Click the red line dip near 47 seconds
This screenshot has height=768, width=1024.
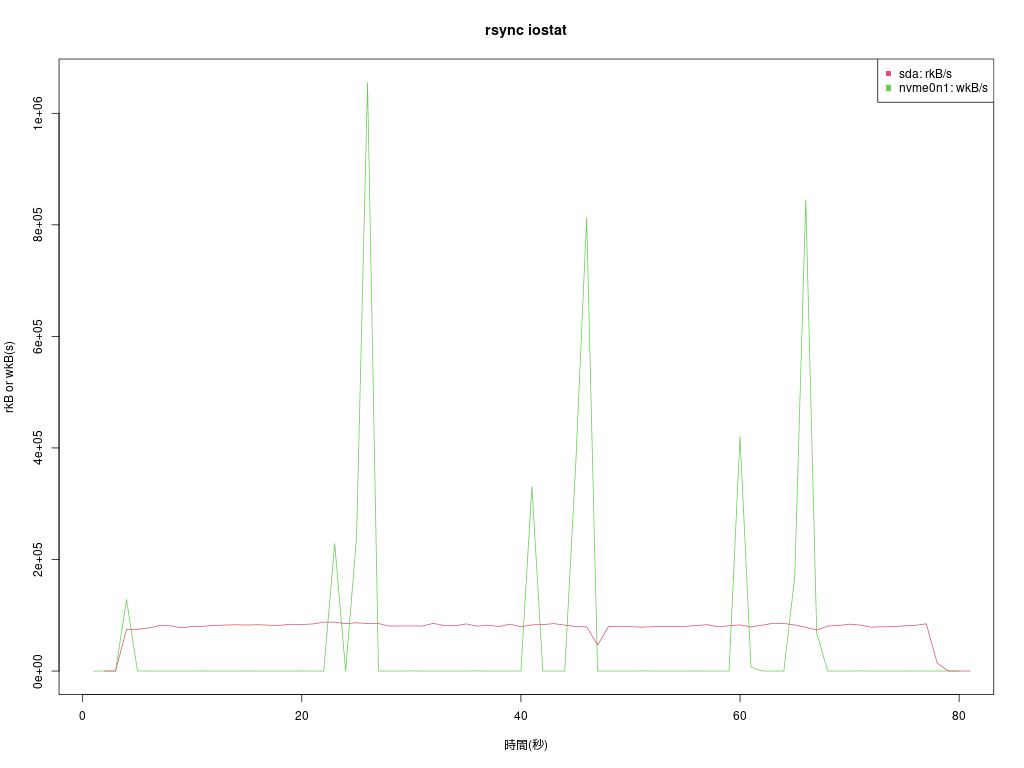pos(597,644)
